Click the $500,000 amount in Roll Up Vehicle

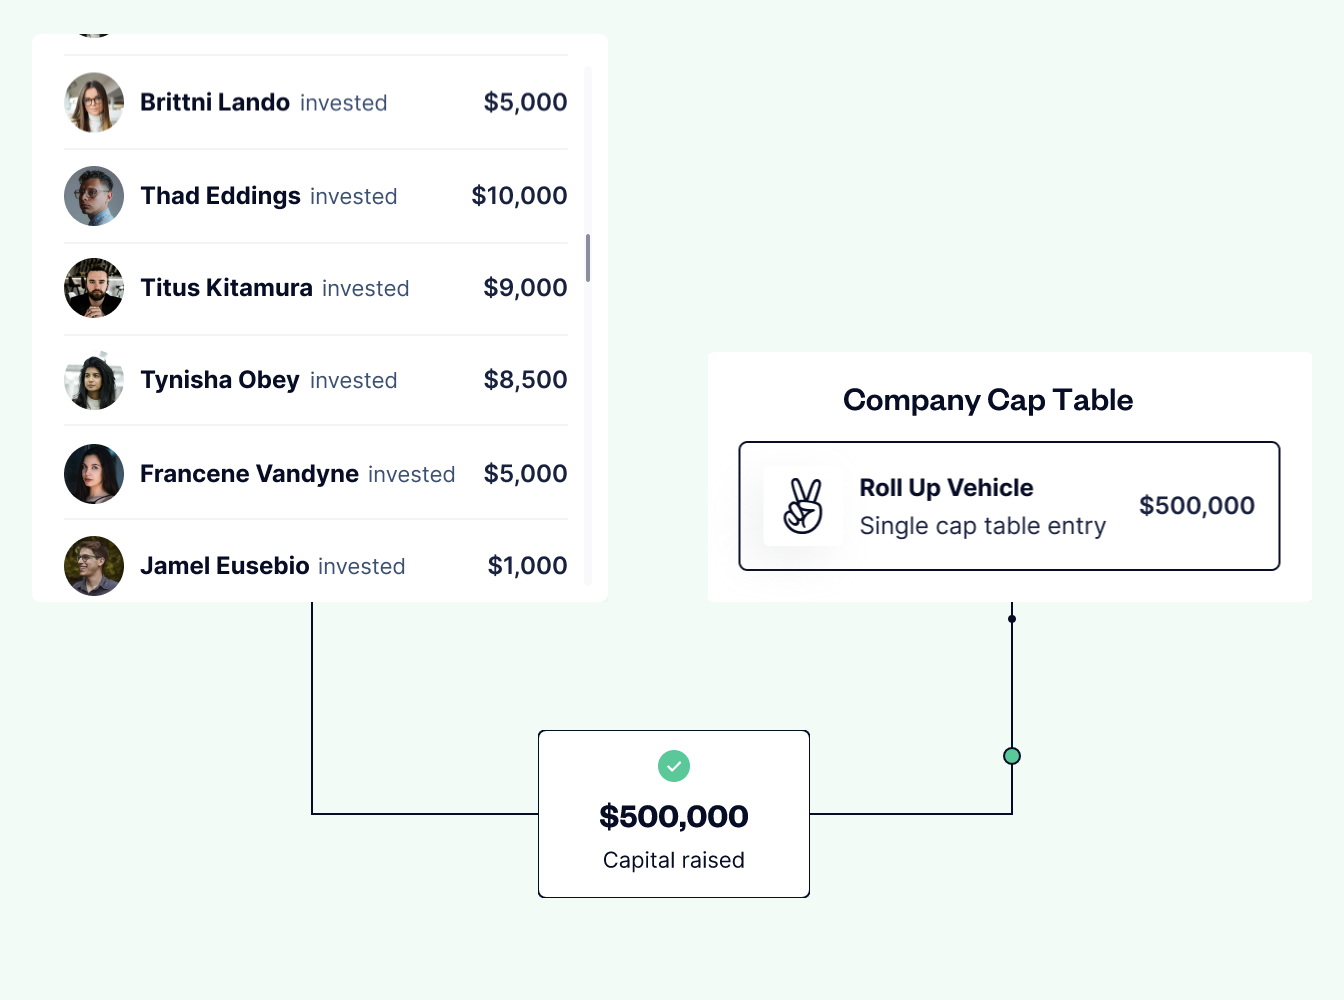click(x=1197, y=506)
